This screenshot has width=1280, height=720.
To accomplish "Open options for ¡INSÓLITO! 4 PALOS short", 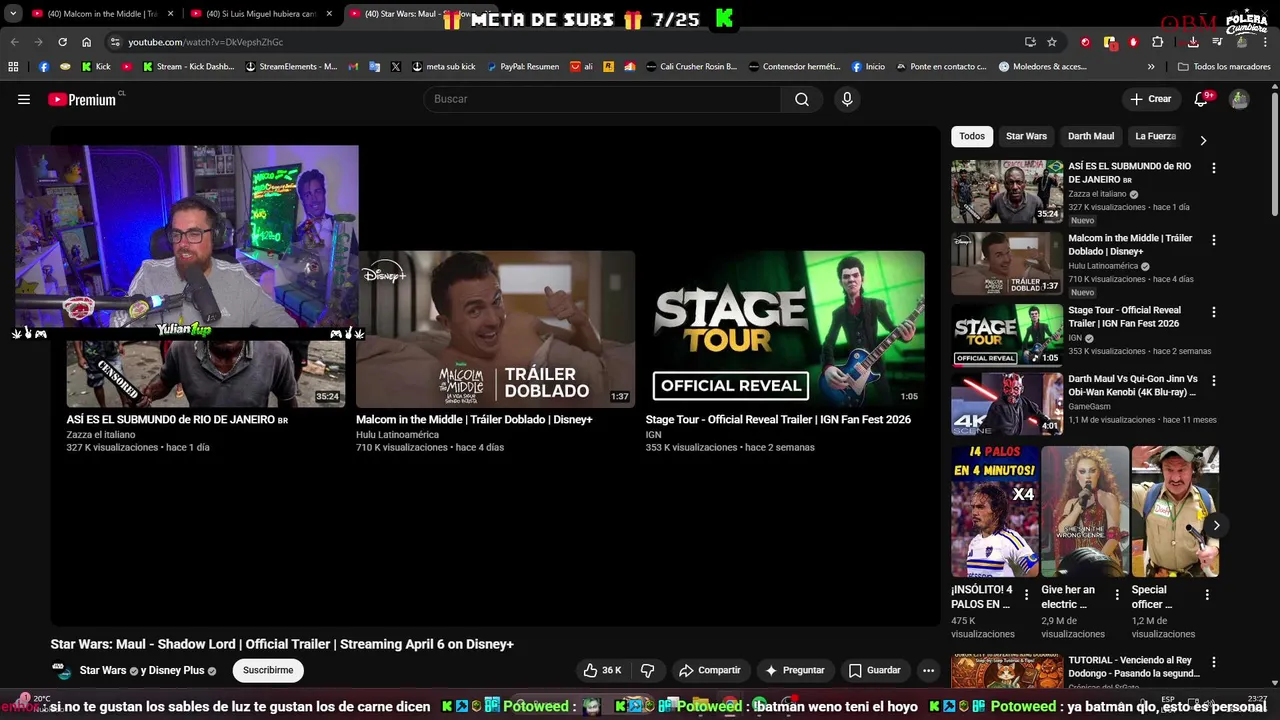I will coord(1026,594).
